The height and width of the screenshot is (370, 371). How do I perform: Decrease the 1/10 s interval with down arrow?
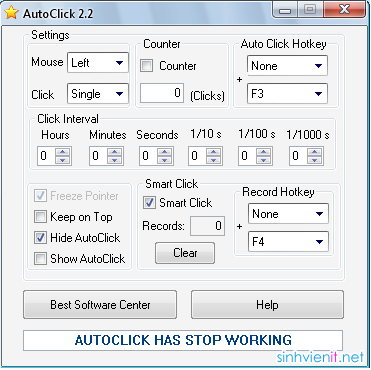[213, 160]
